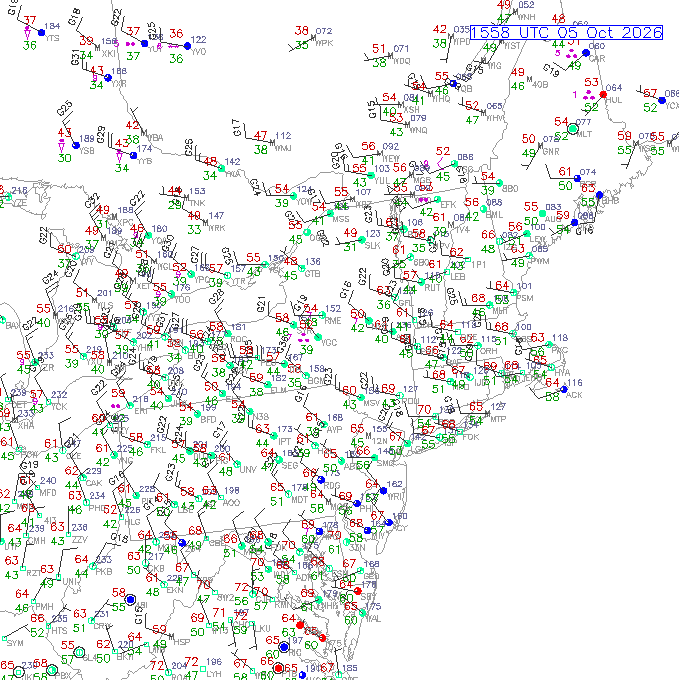
Task: Click the green station circle at IPT
Action: pos(274,436)
